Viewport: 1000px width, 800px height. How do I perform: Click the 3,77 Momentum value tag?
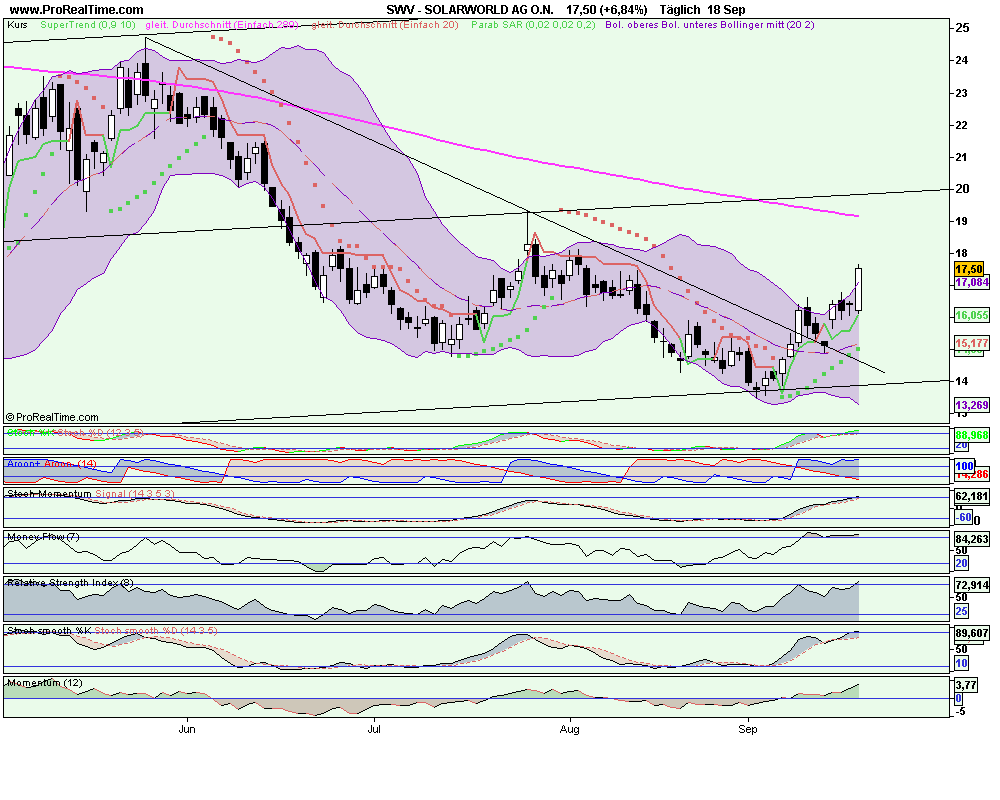coord(966,685)
